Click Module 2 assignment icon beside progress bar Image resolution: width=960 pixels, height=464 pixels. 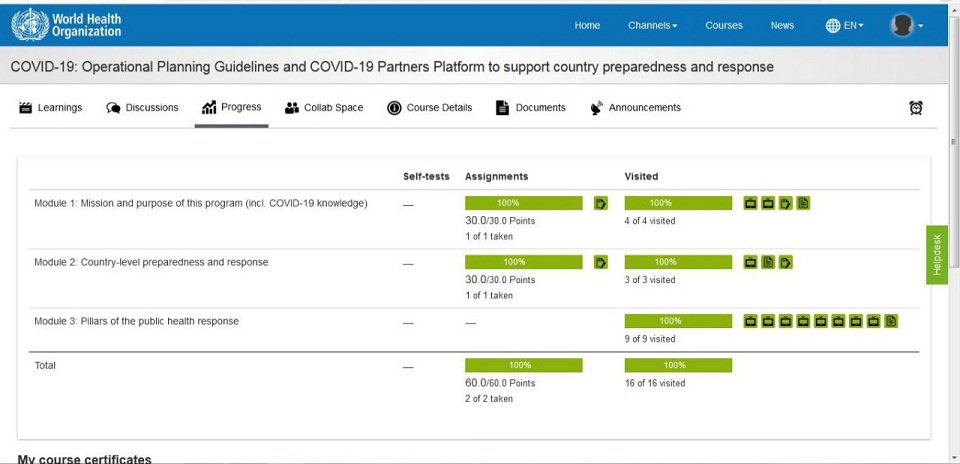[601, 263]
